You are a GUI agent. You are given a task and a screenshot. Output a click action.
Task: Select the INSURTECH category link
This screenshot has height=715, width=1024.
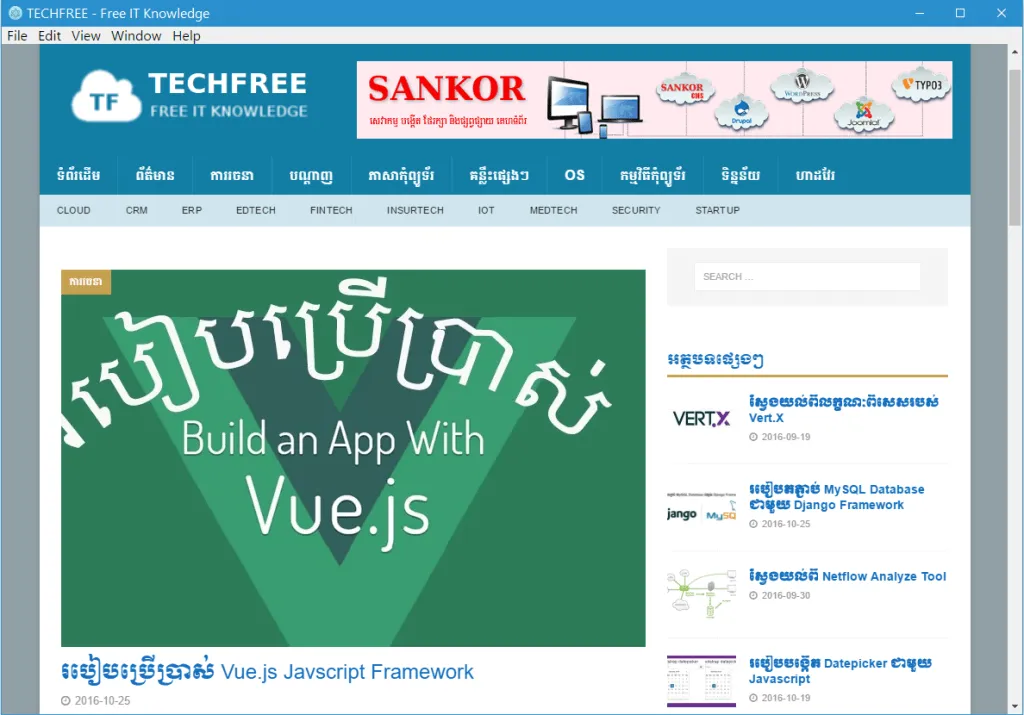click(415, 210)
